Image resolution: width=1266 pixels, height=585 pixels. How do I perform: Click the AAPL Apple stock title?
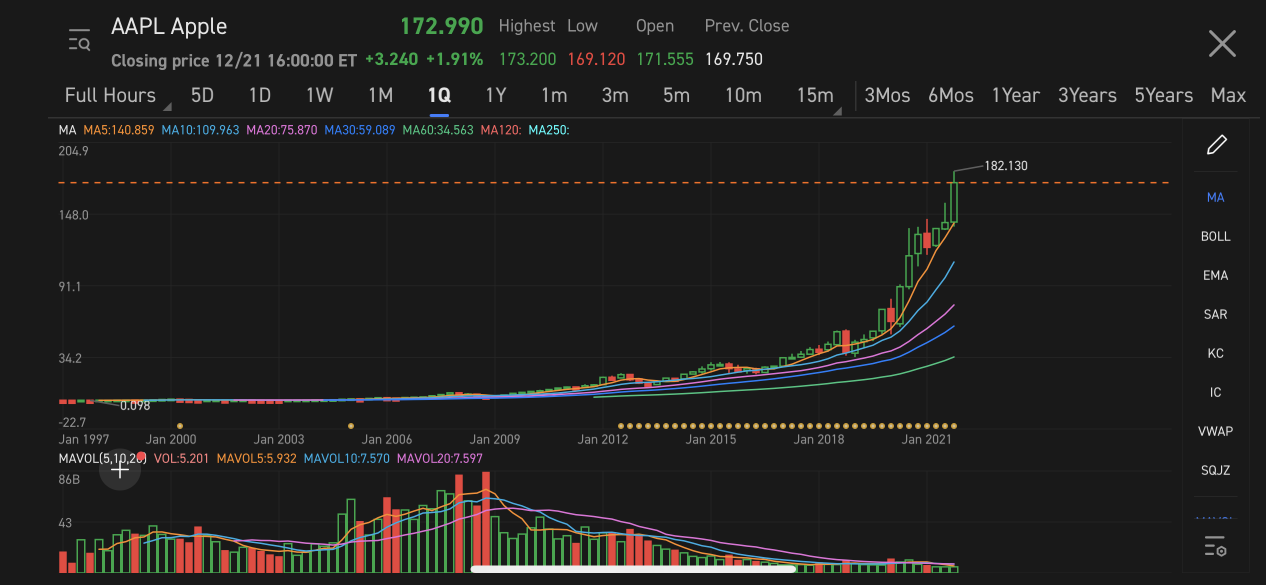pos(169,26)
